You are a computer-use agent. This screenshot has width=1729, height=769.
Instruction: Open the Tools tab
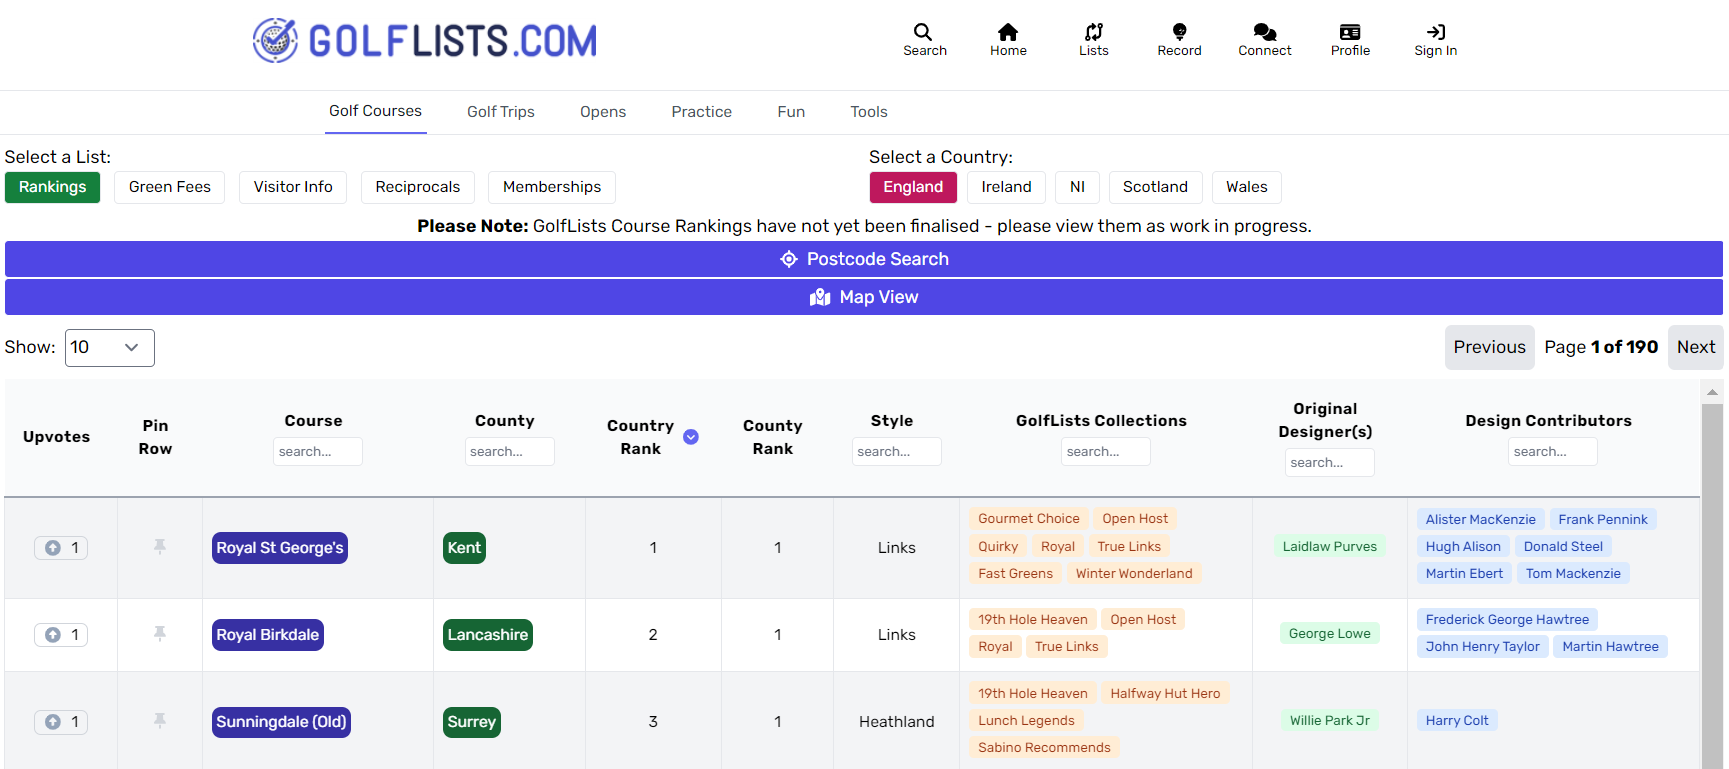pyautogui.click(x=869, y=112)
